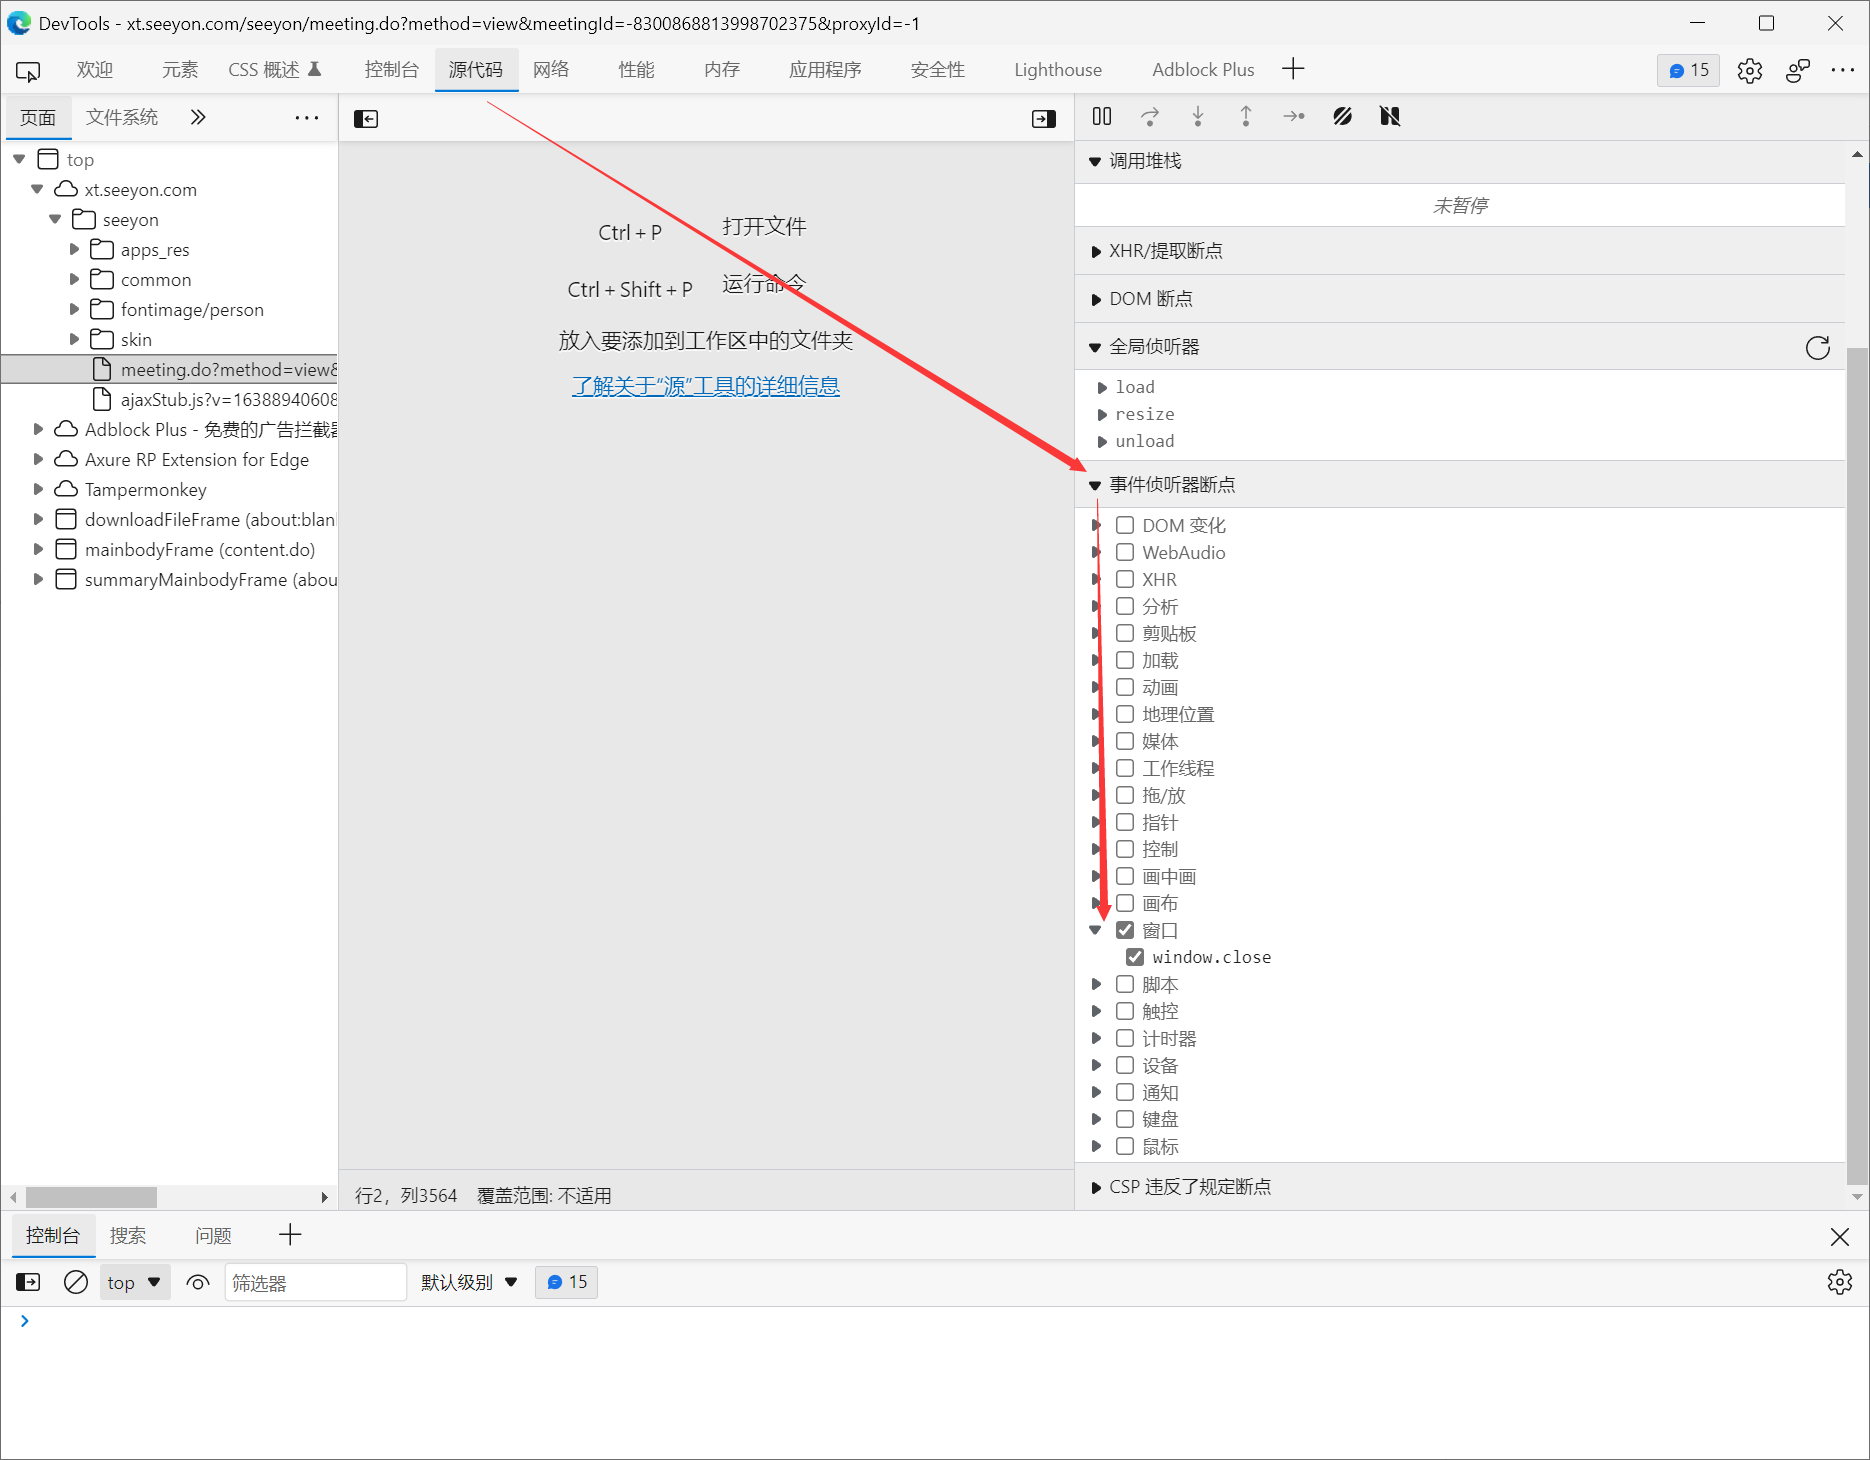This screenshot has height=1460, width=1870.
Task: Refresh the global listeners list
Action: [x=1817, y=347]
